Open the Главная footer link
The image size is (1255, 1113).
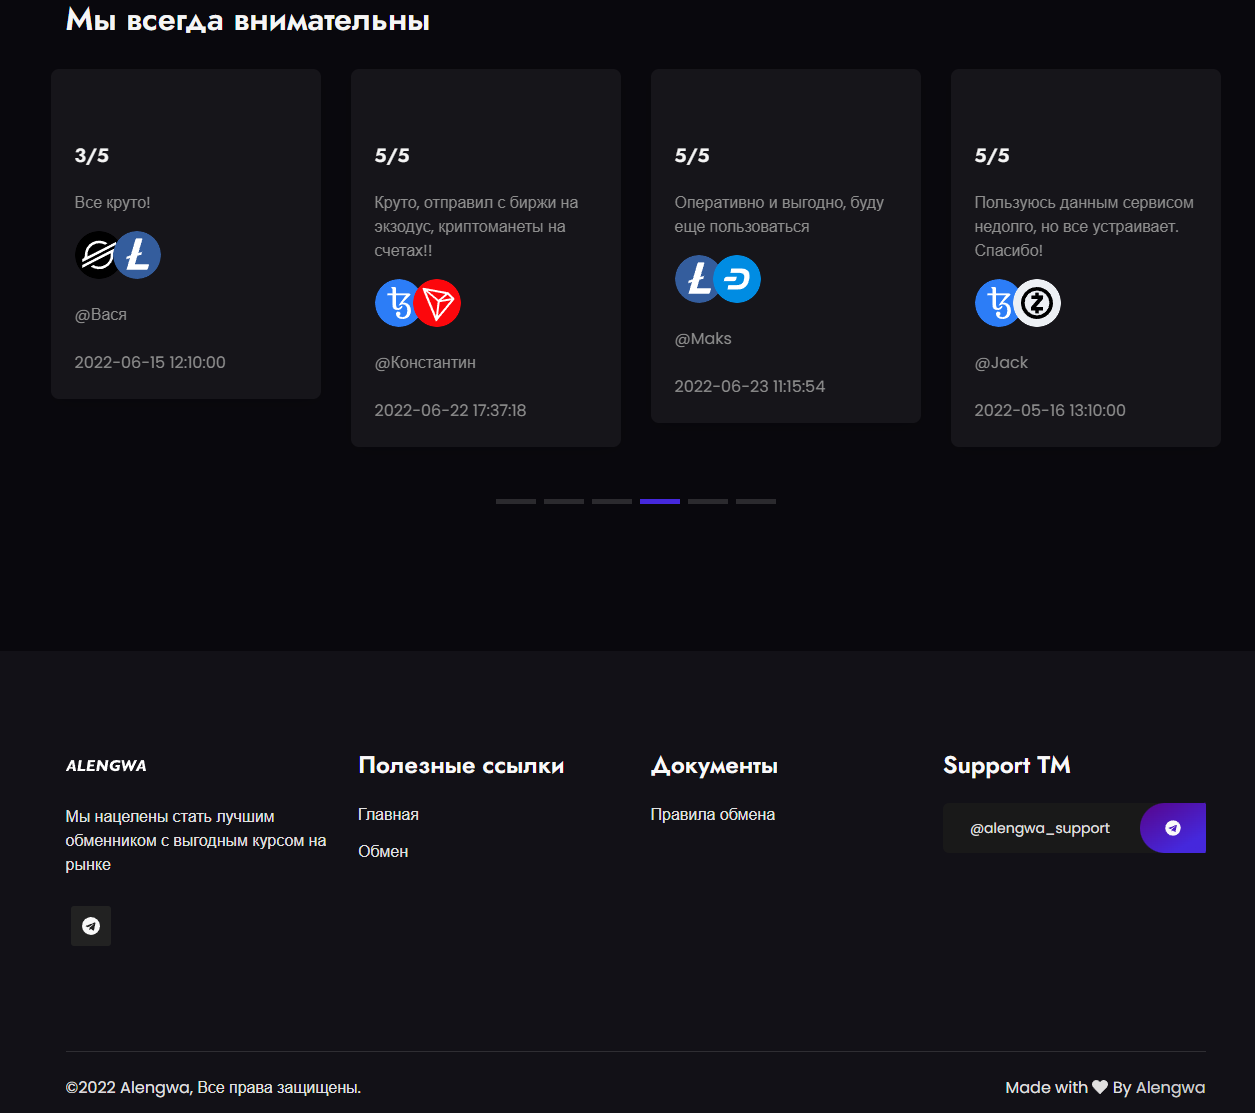click(x=388, y=814)
